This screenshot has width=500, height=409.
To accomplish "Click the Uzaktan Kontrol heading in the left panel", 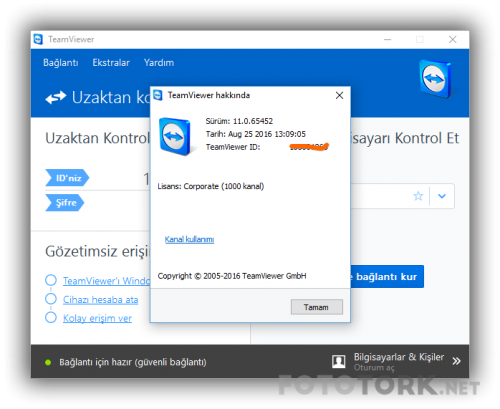I will [97, 138].
